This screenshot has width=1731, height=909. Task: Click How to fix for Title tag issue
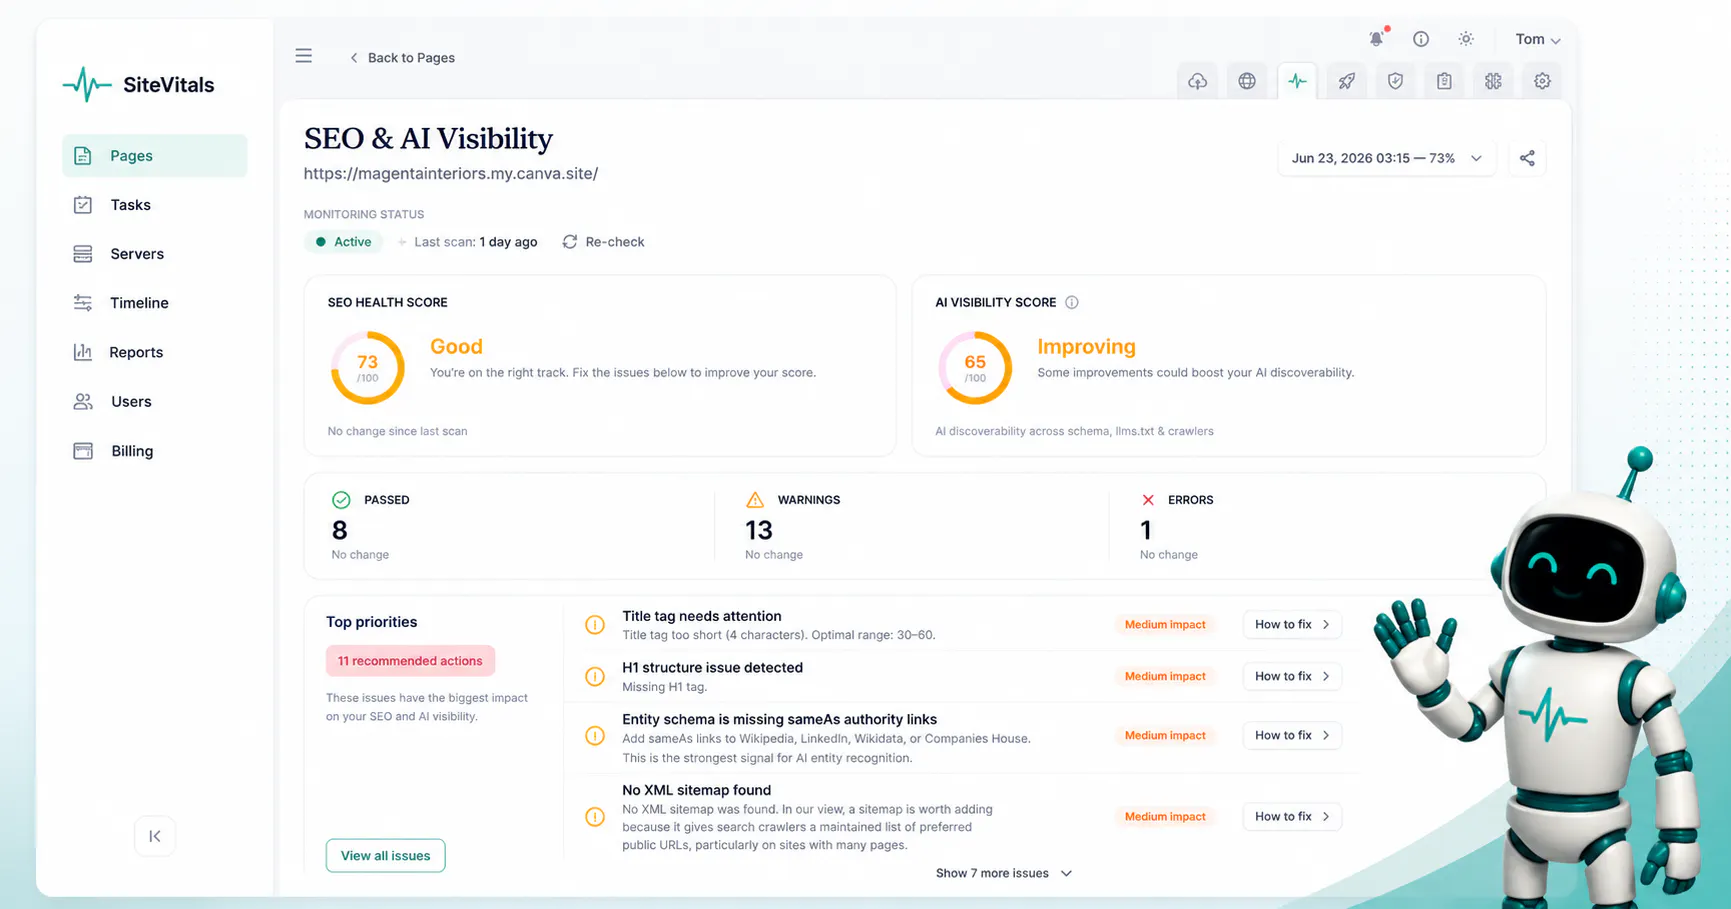(1292, 625)
